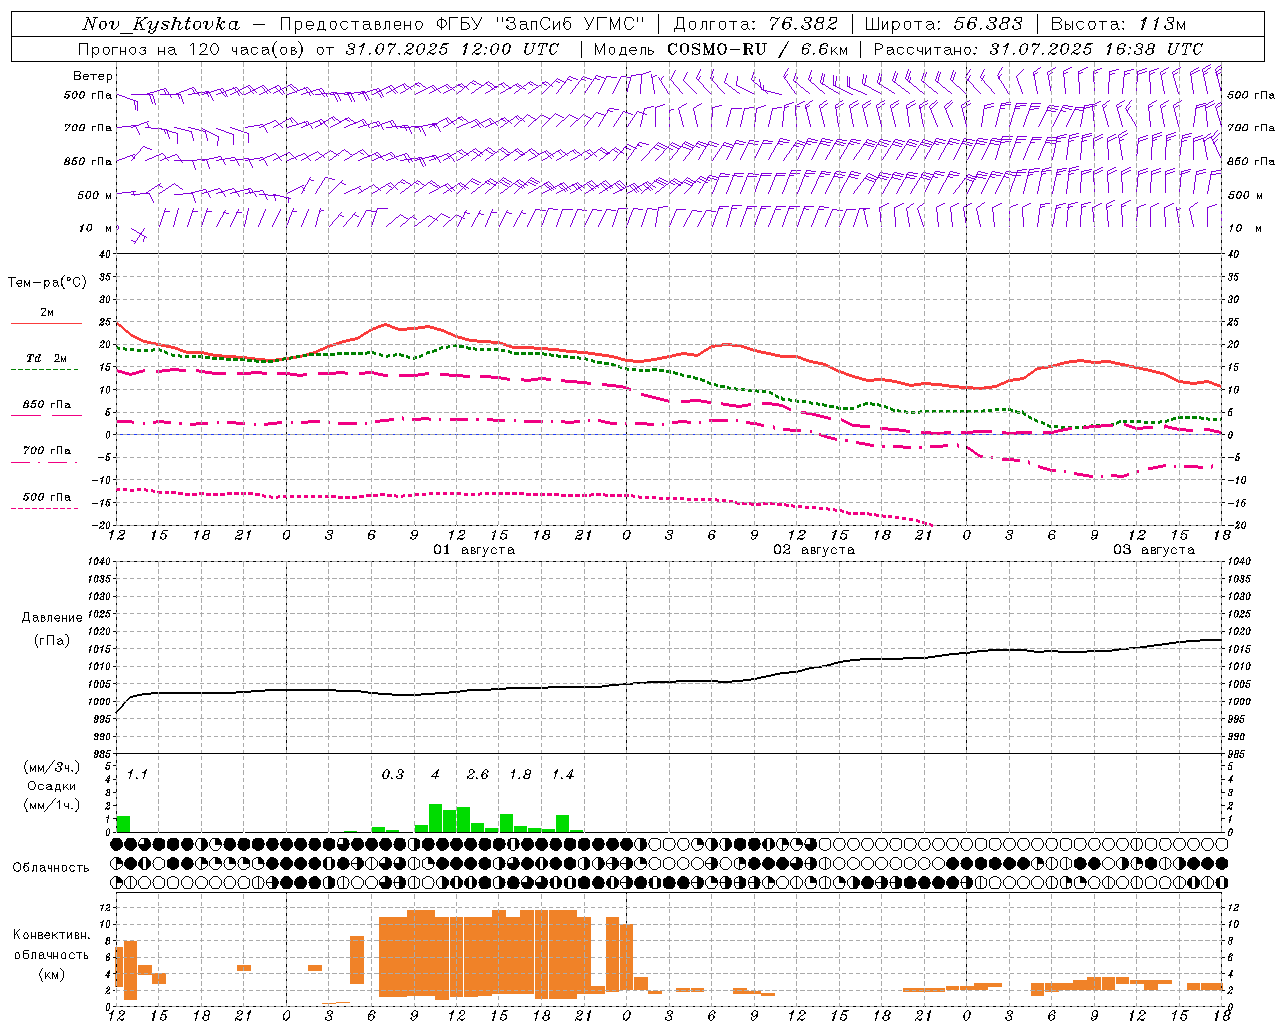Click the 3-hour precipitation value 1.4
This screenshot has width=1280, height=1024.
(563, 775)
